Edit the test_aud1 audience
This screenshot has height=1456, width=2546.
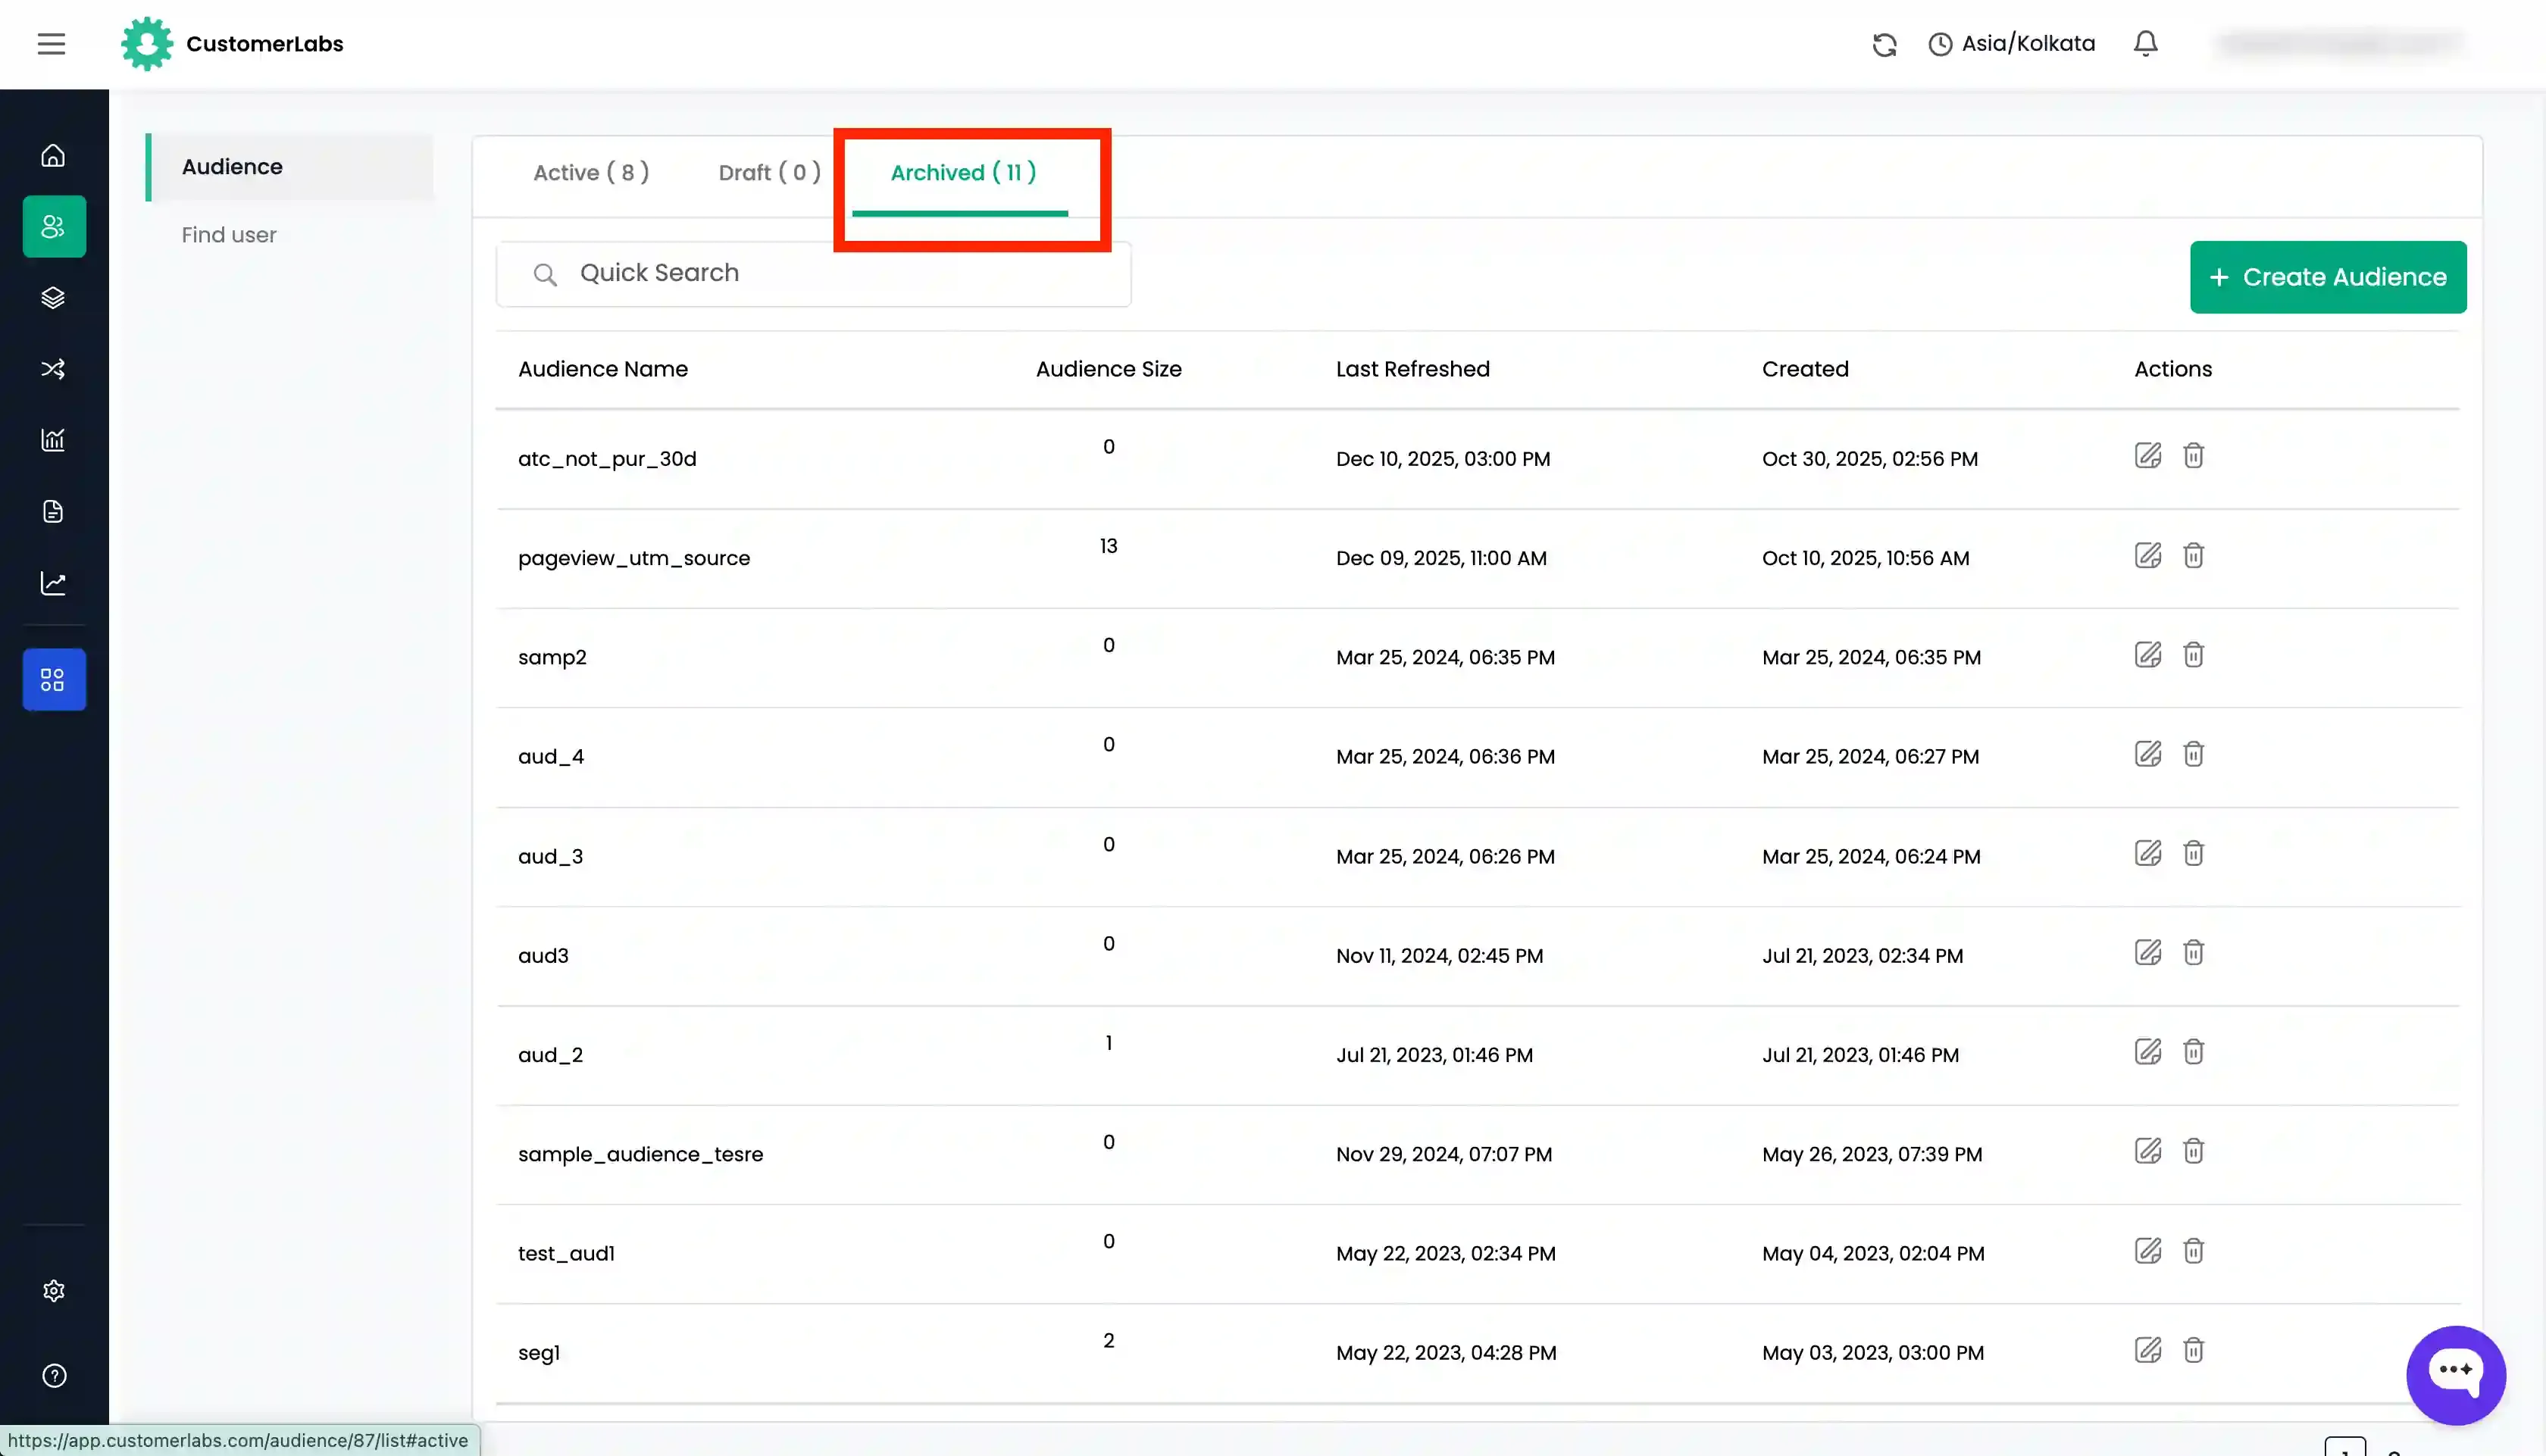[2147, 1251]
